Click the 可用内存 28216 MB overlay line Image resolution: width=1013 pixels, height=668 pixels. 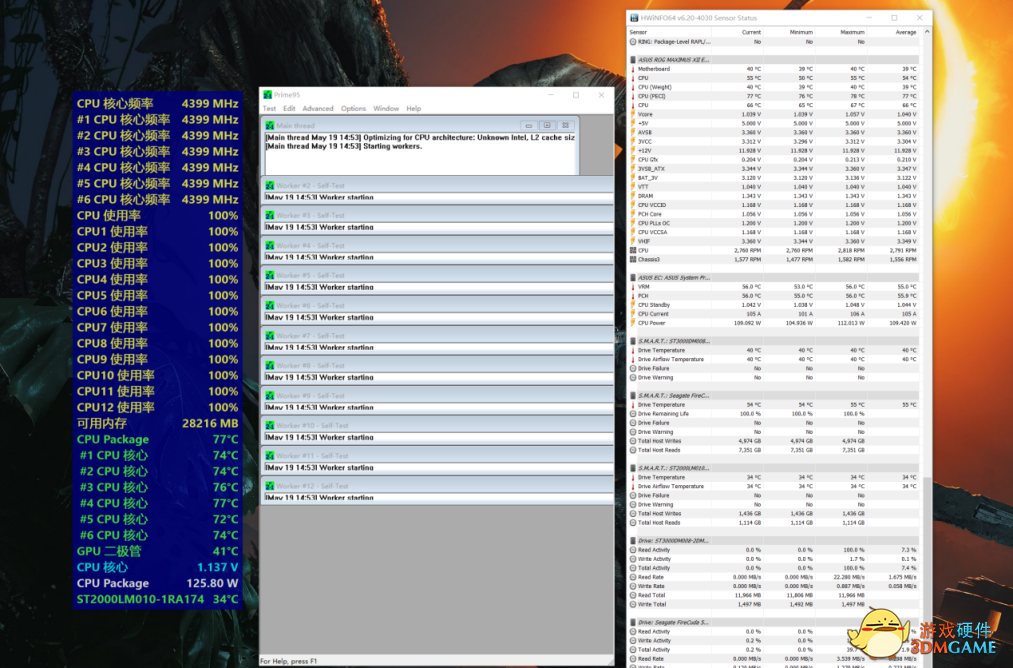158,423
